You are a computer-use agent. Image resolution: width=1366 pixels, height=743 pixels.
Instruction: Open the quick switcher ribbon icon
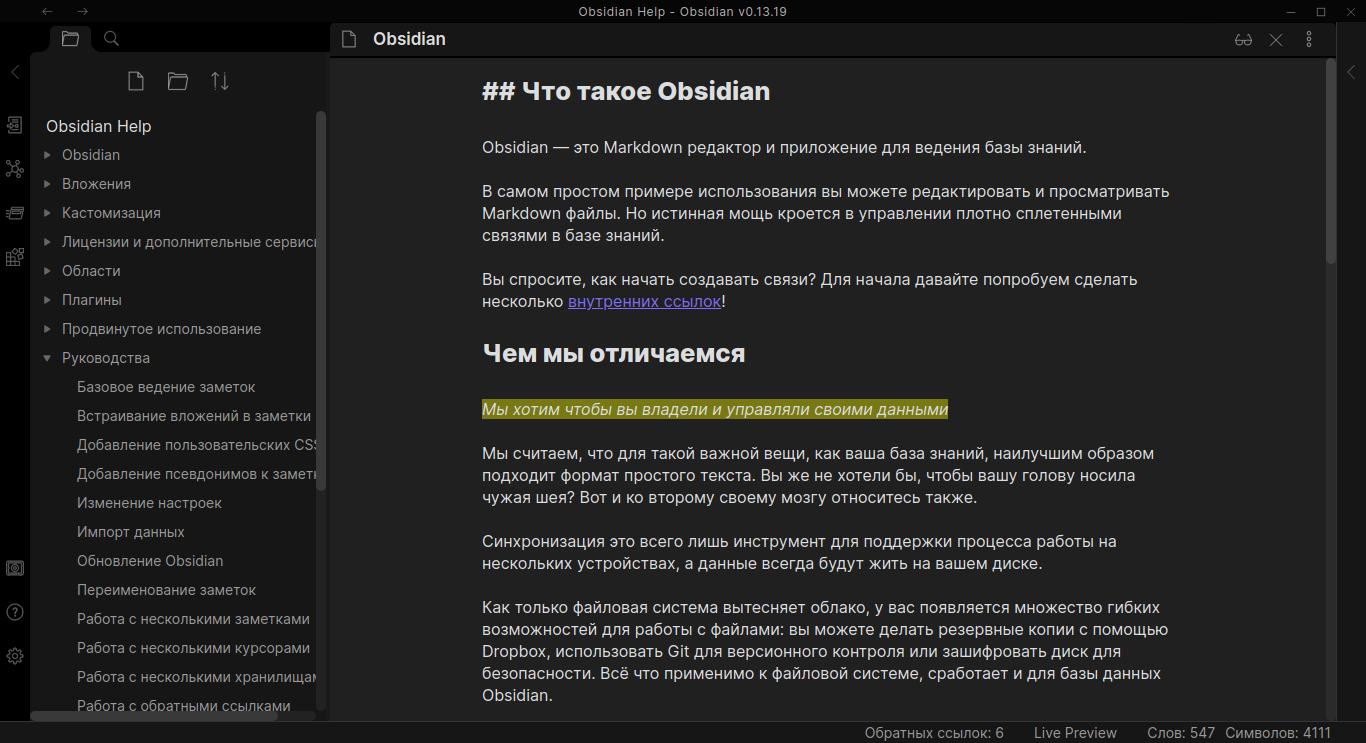pyautogui.click(x=15, y=125)
